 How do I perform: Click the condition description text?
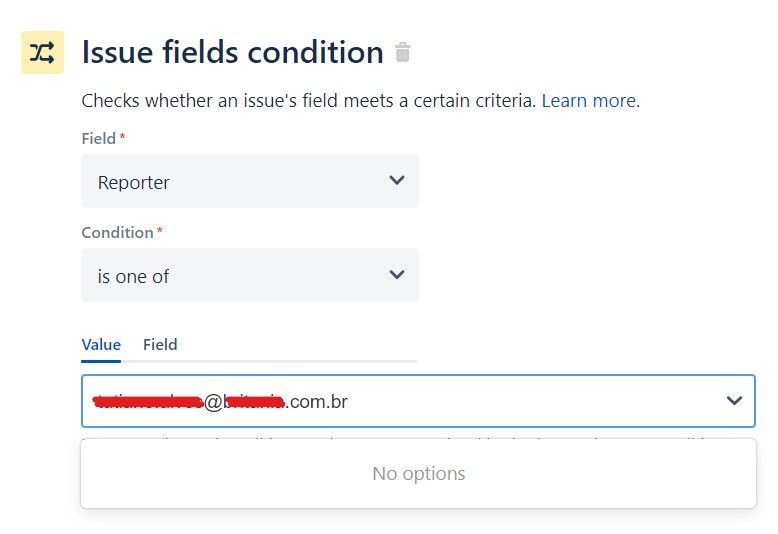tap(309, 101)
